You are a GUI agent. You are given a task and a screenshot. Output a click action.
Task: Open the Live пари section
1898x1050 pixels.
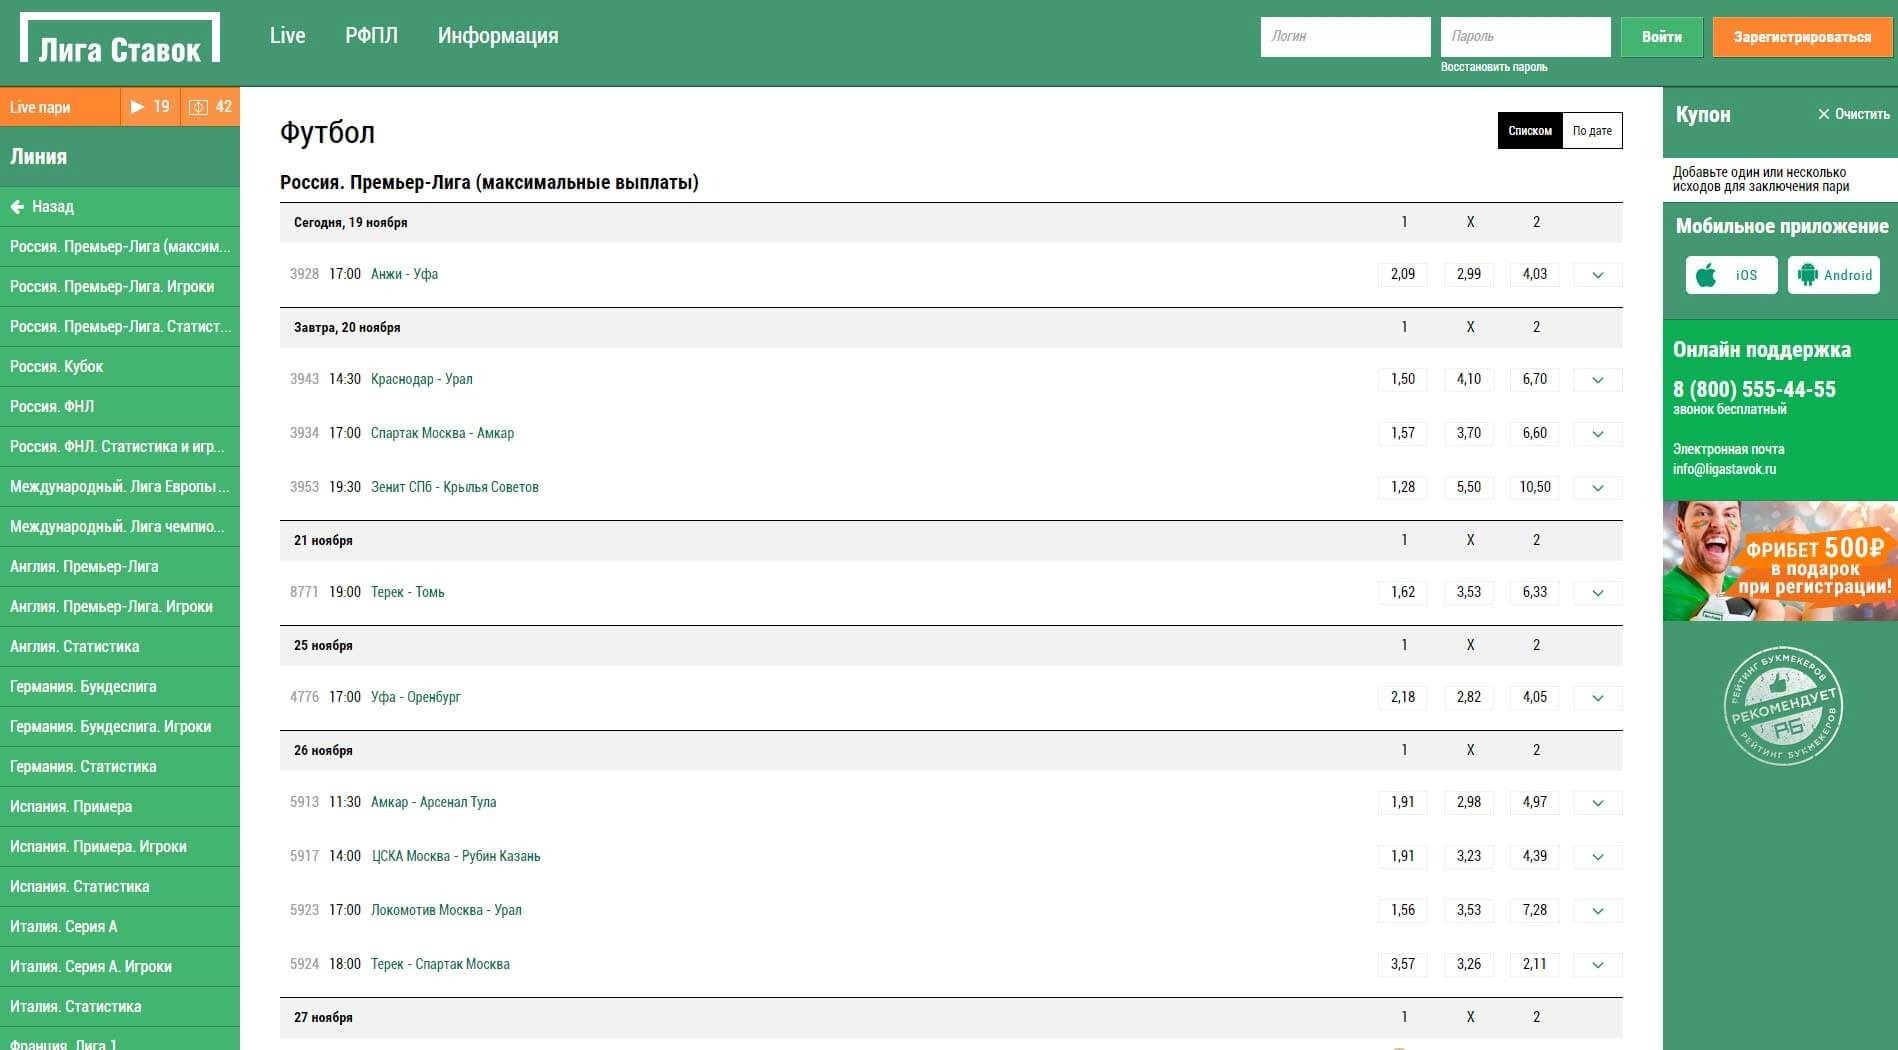60,107
